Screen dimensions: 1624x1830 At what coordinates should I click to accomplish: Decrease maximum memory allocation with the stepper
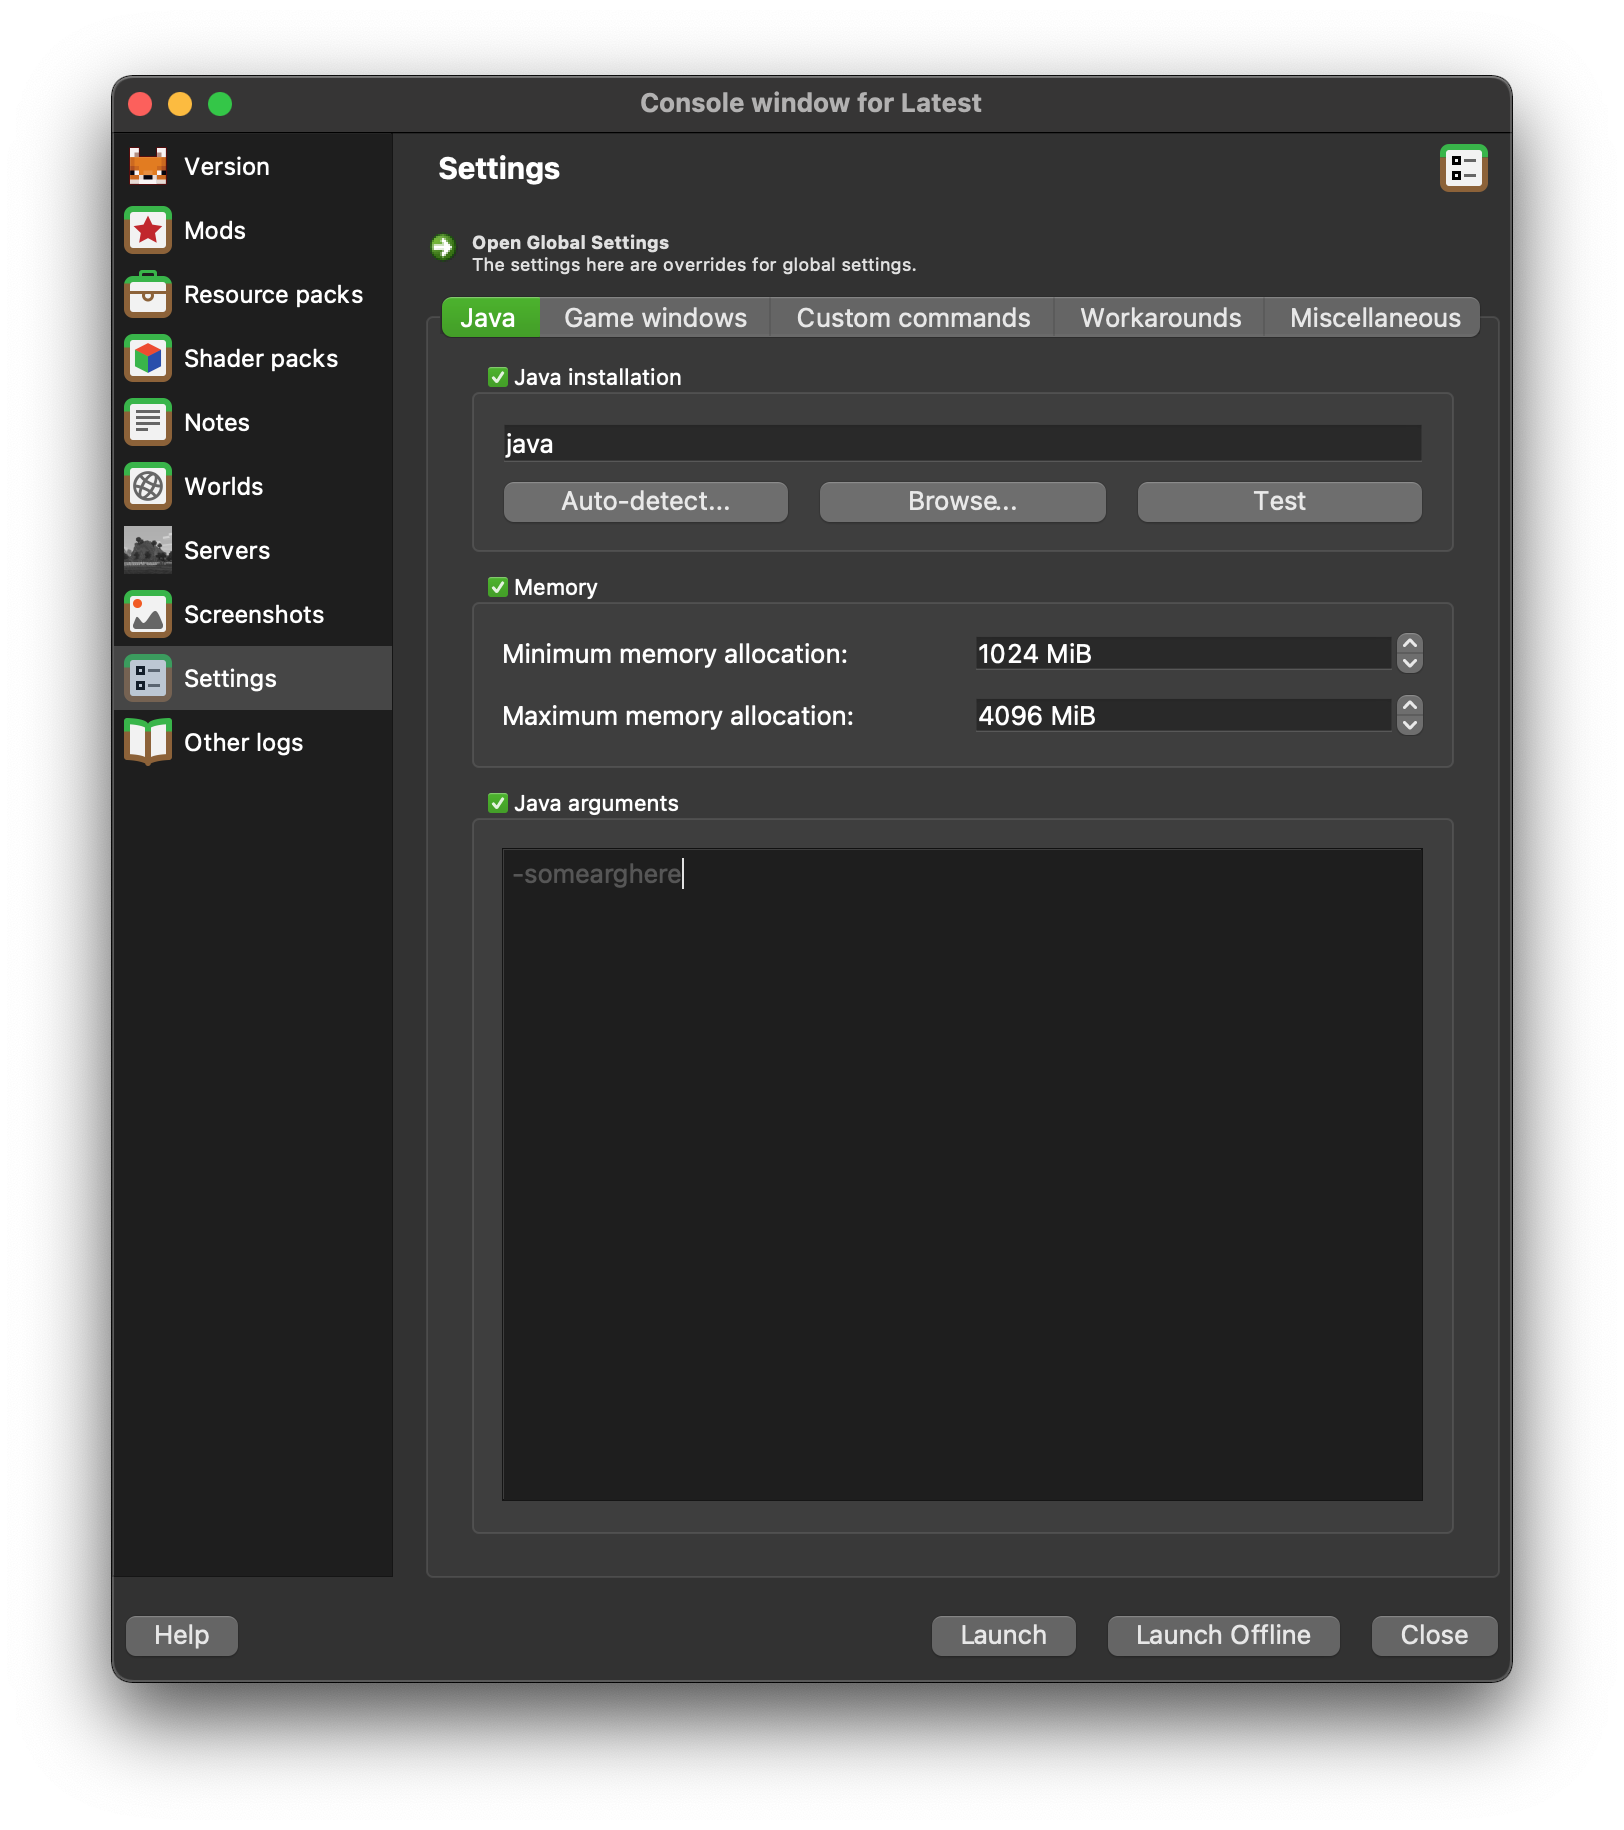pyautogui.click(x=1409, y=723)
